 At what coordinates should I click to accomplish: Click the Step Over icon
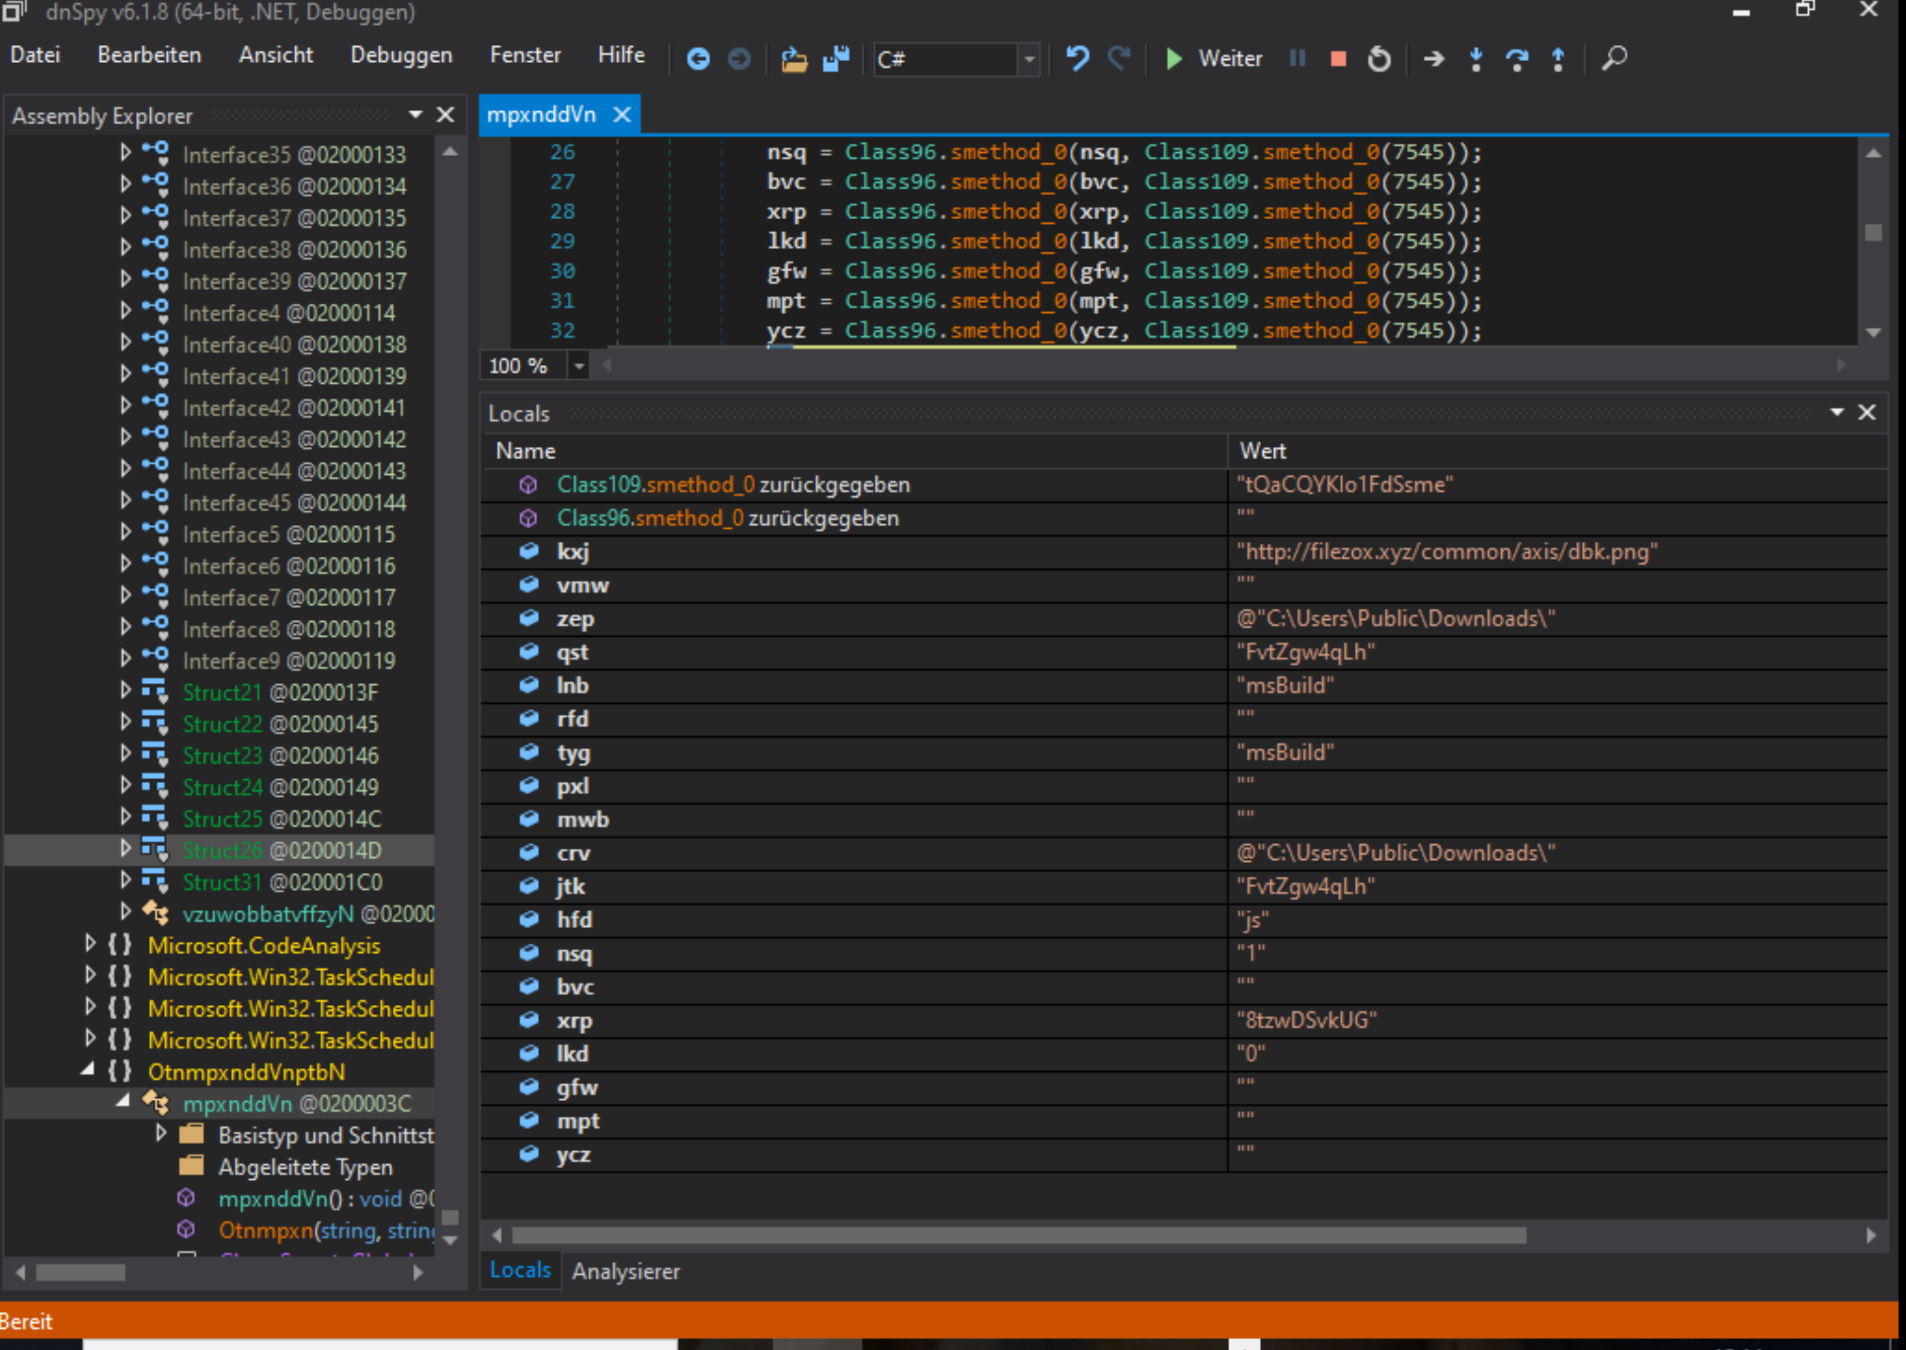(1517, 59)
